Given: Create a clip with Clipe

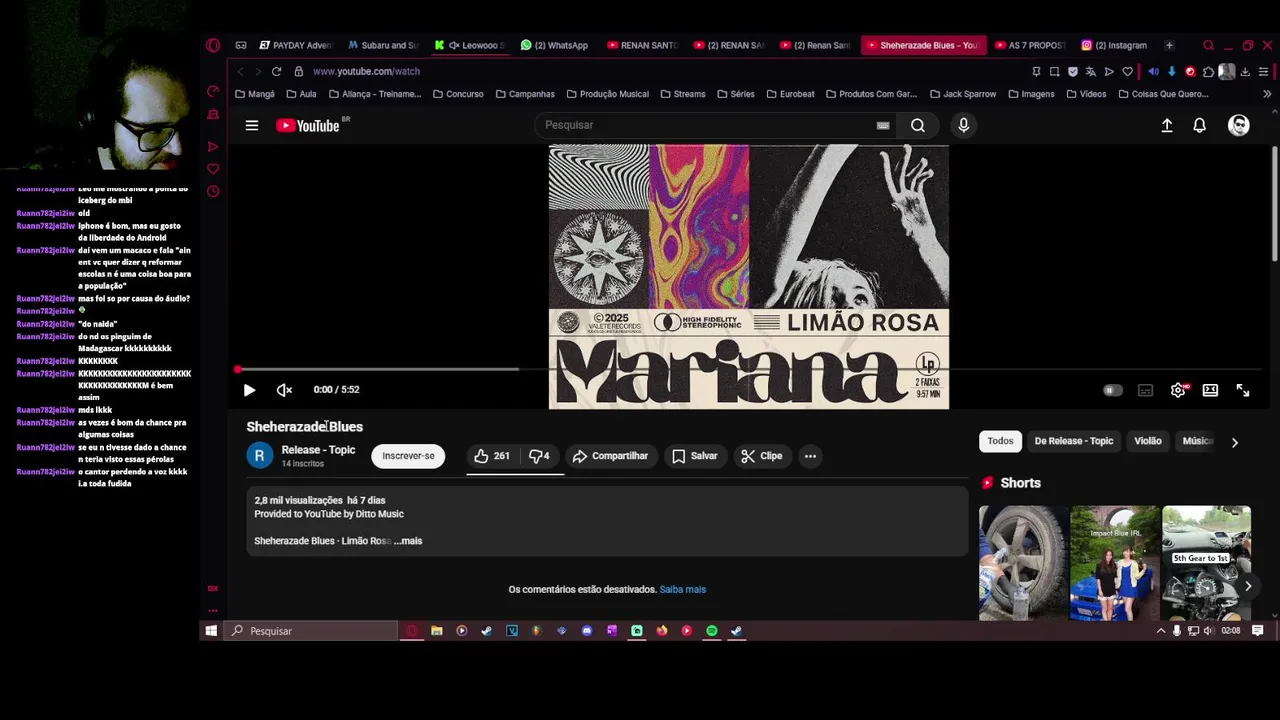Looking at the screenshot, I should [761, 456].
